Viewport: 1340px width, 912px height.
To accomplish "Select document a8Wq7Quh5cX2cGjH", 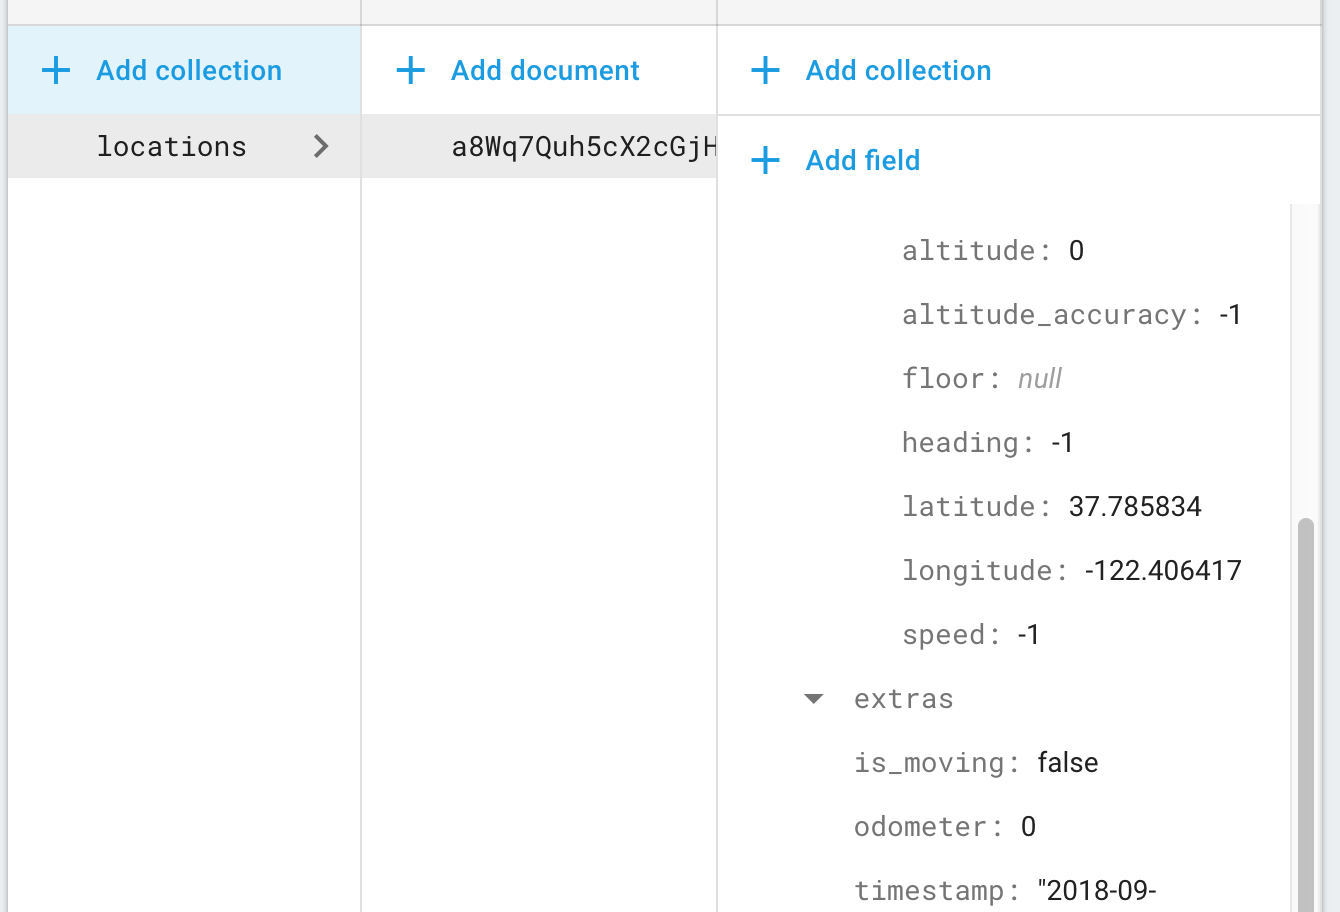I will 585,146.
